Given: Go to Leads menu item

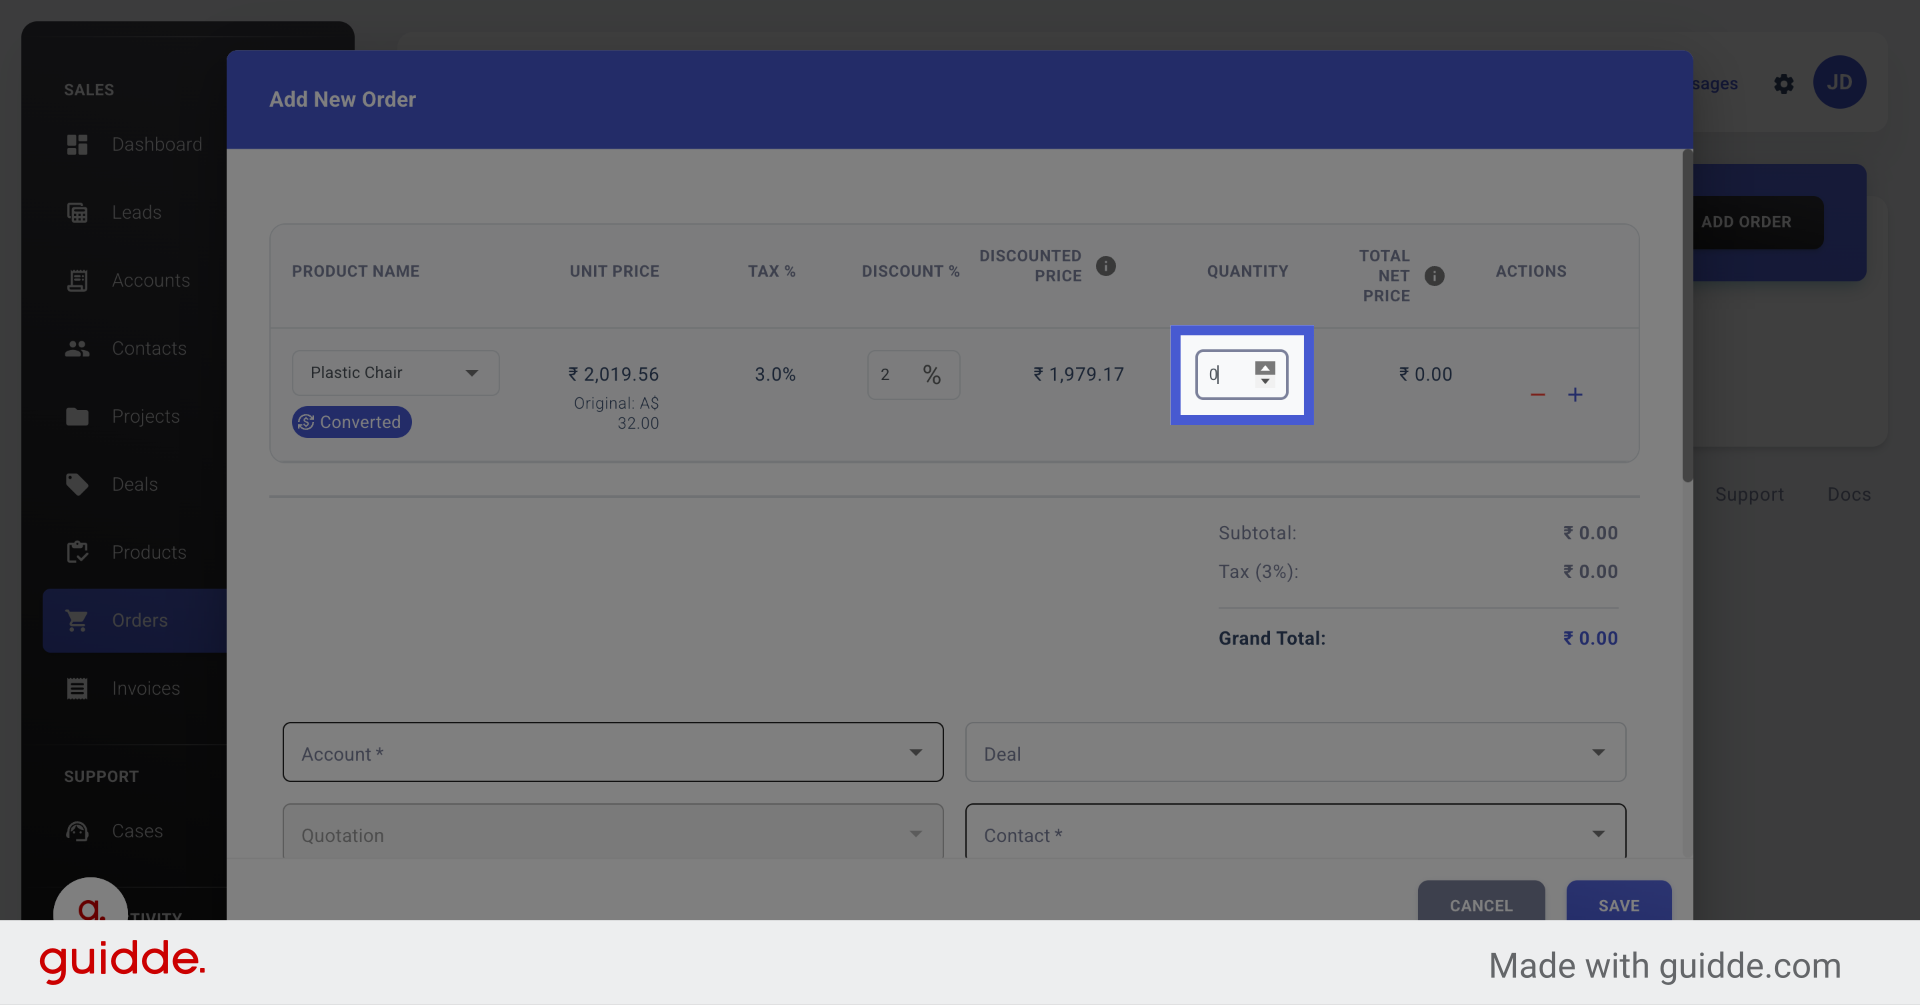Looking at the screenshot, I should [137, 213].
